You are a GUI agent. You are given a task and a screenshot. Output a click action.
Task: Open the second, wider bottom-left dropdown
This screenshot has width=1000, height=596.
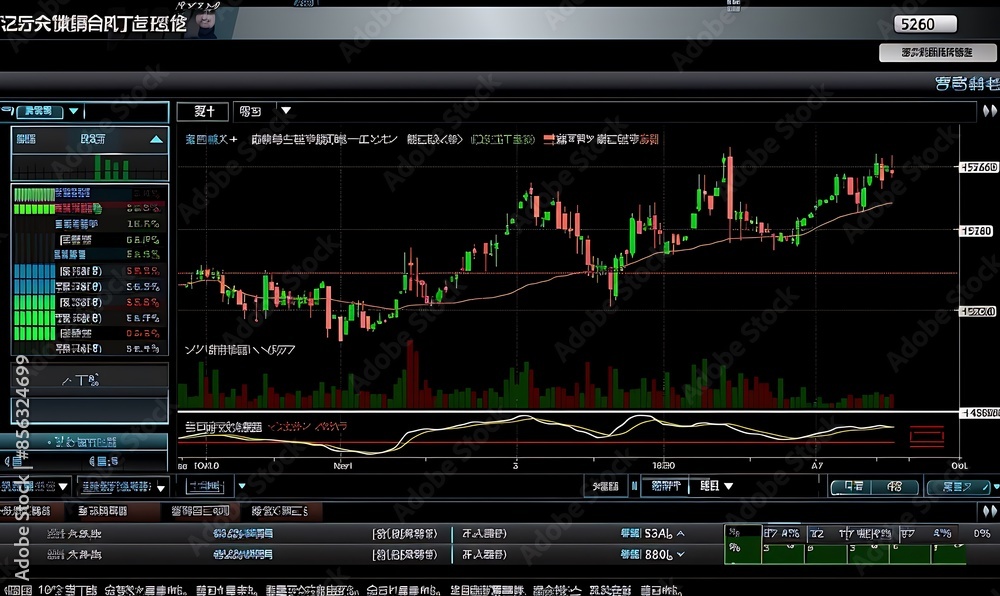click(123, 487)
